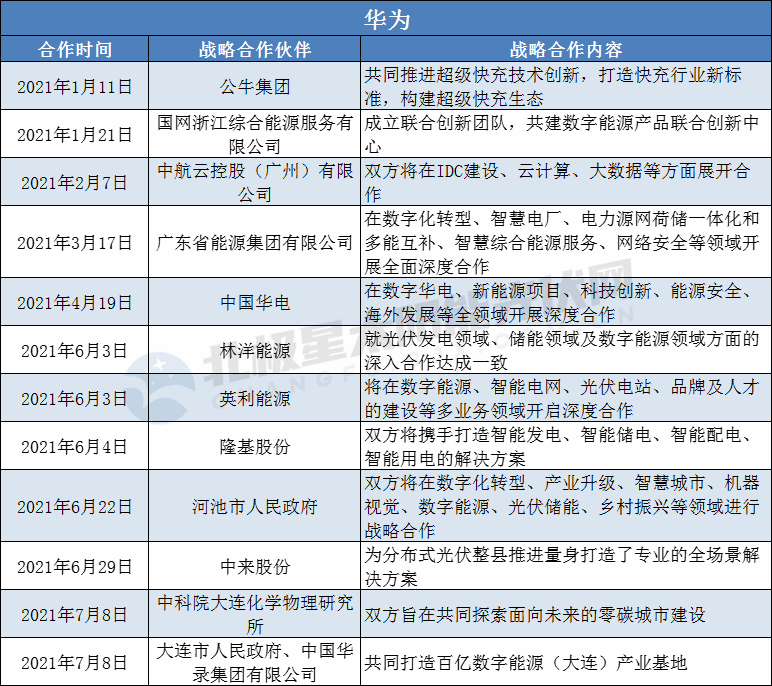Viewport: 772px width, 686px height.
Task: Click the 中航云控股（广州）有限公司 cell
Action: [255, 182]
